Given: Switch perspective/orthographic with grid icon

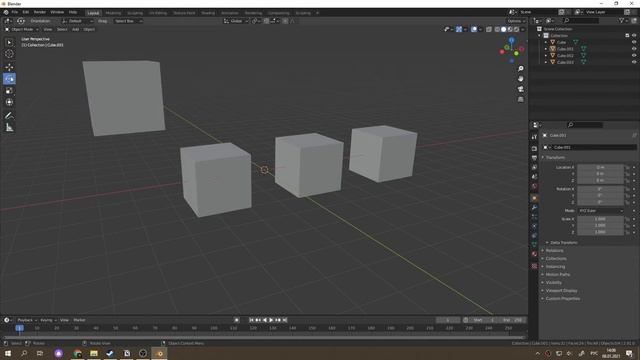Looking at the screenshot, I should [x=520, y=99].
